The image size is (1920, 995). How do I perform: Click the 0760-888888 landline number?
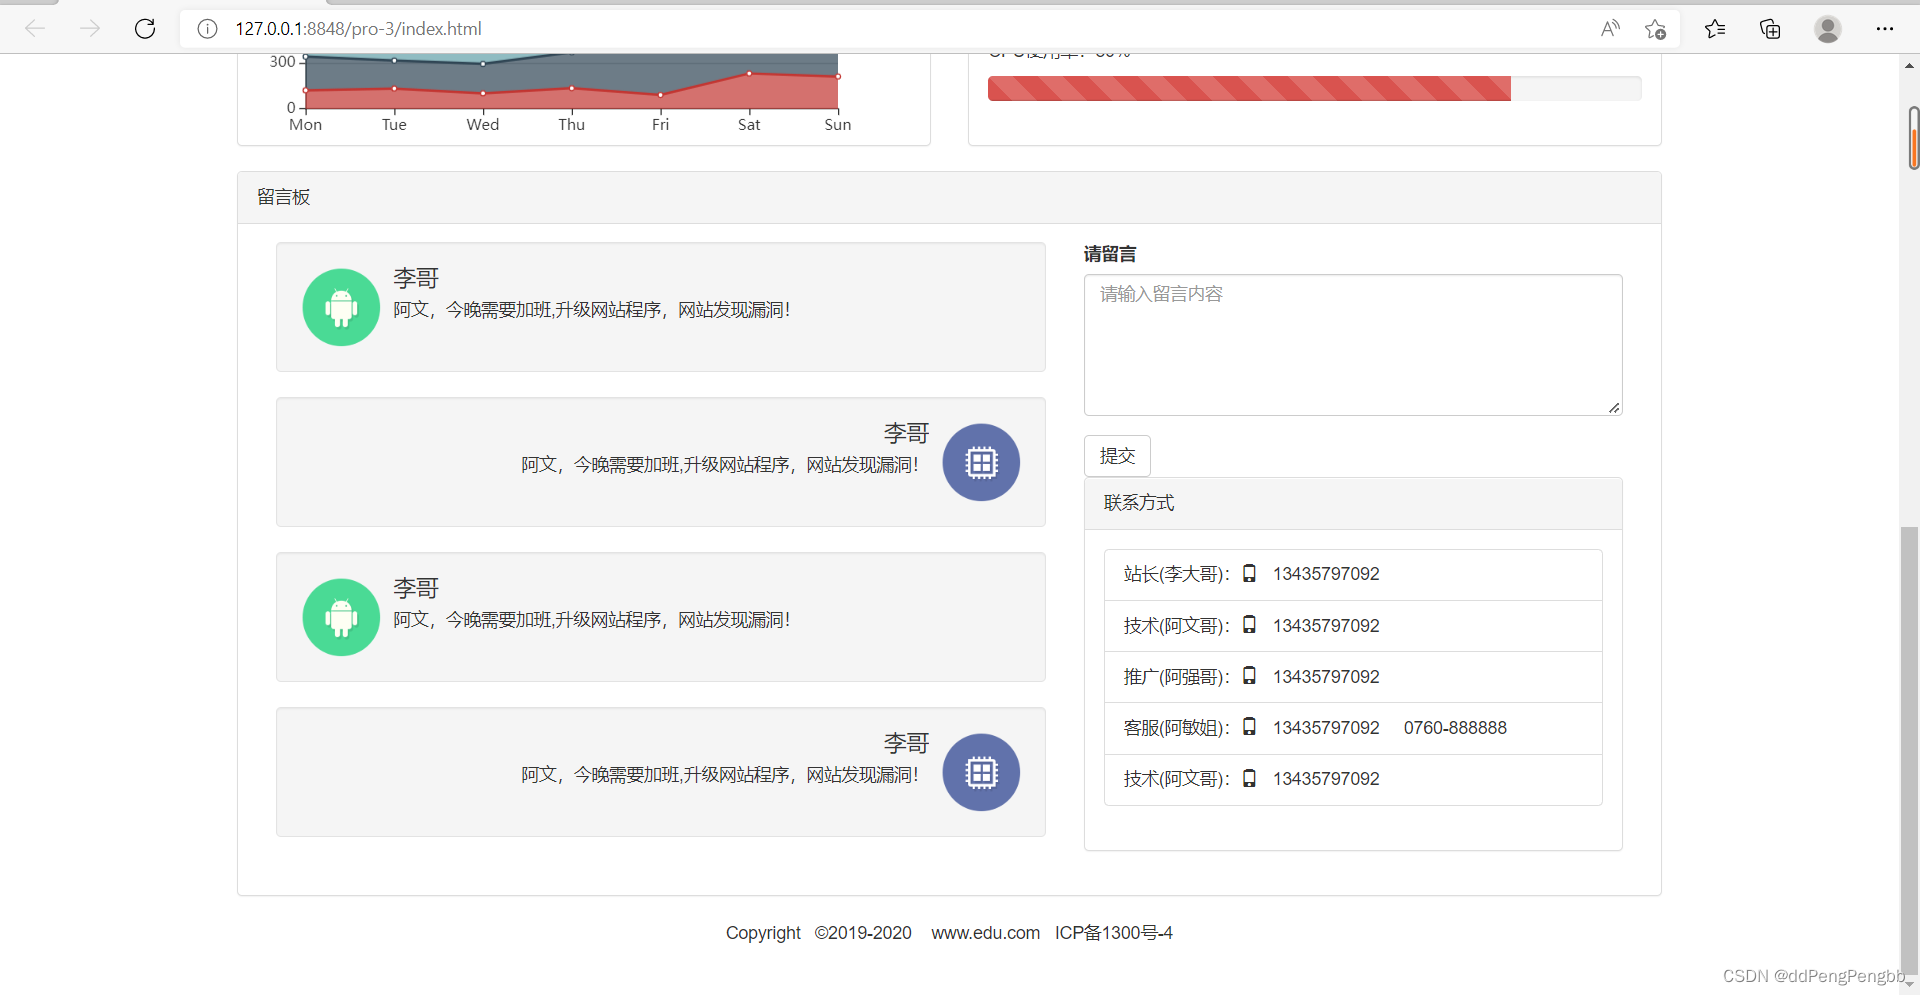(x=1455, y=728)
